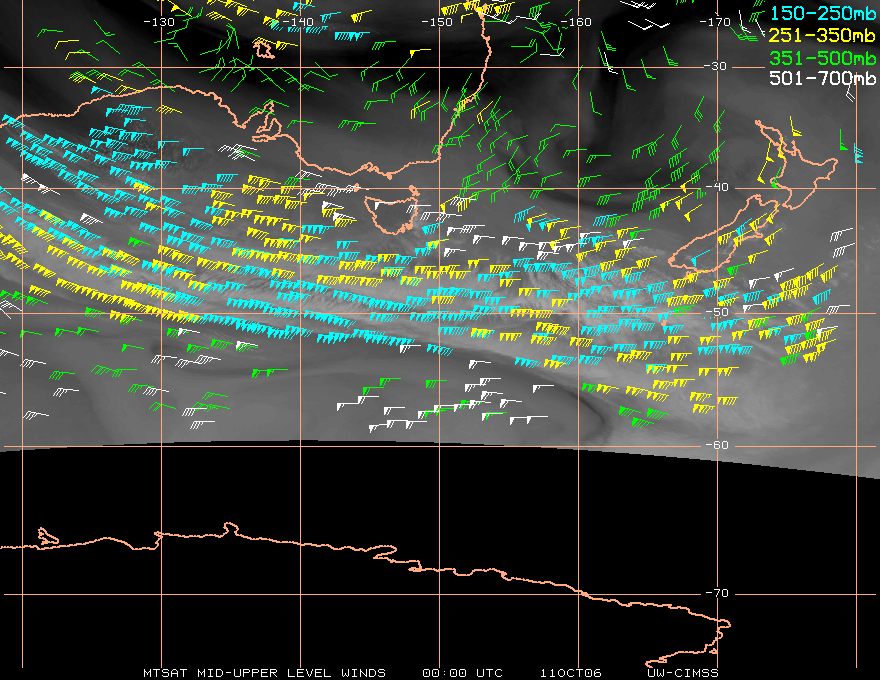880x680 pixels.
Task: Select the yellow 251-350mb legend label
Action: click(x=822, y=35)
